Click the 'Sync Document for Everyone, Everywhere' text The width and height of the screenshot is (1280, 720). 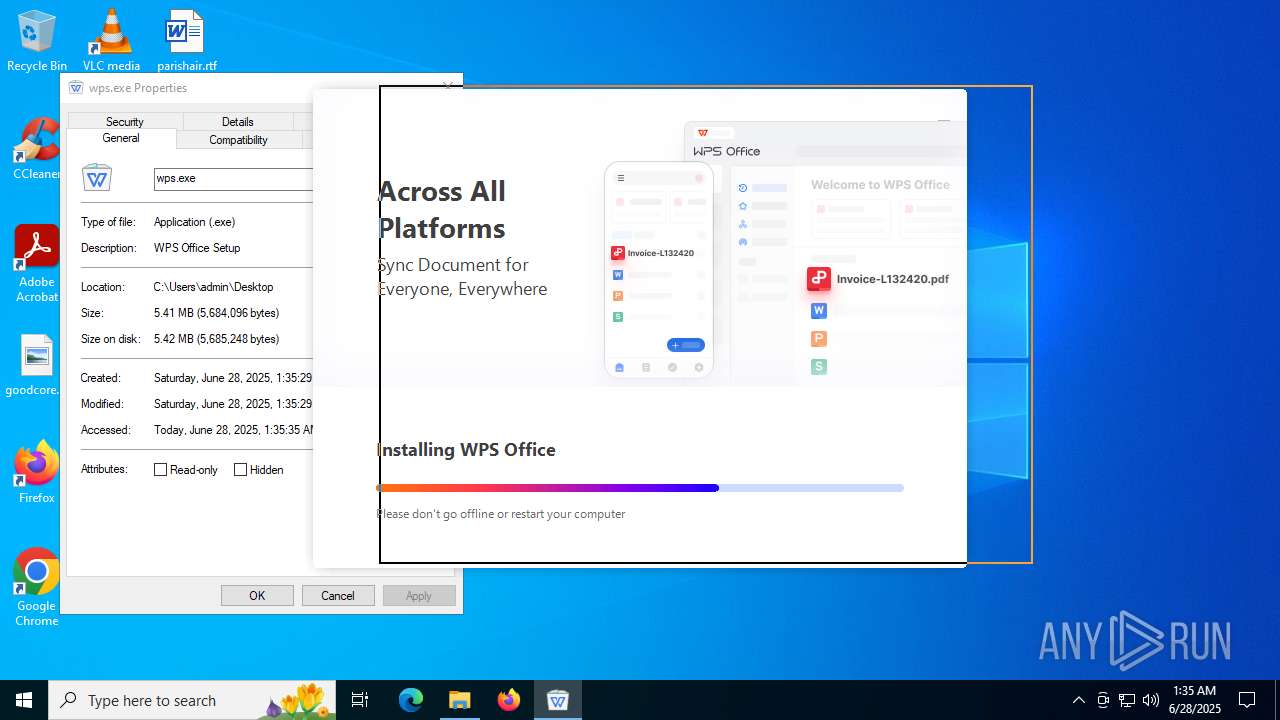(462, 277)
